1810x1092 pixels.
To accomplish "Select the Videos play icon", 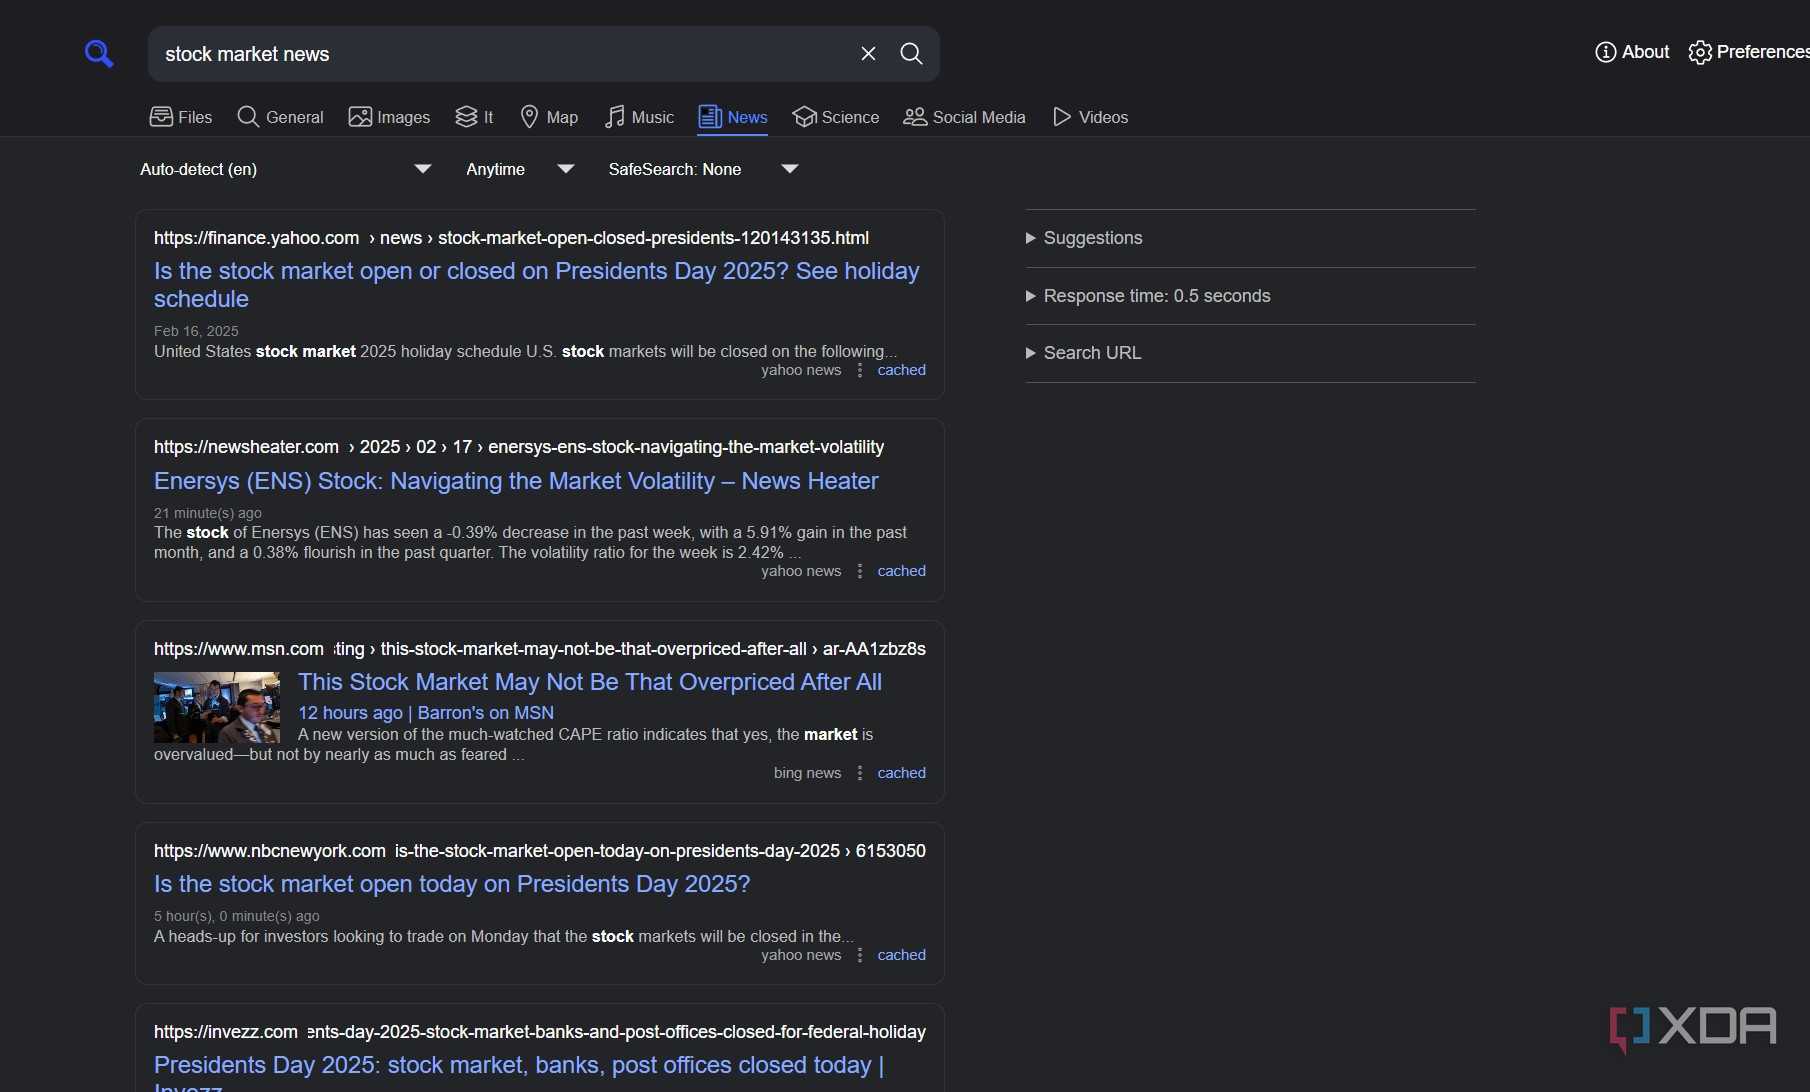I will coord(1062,117).
